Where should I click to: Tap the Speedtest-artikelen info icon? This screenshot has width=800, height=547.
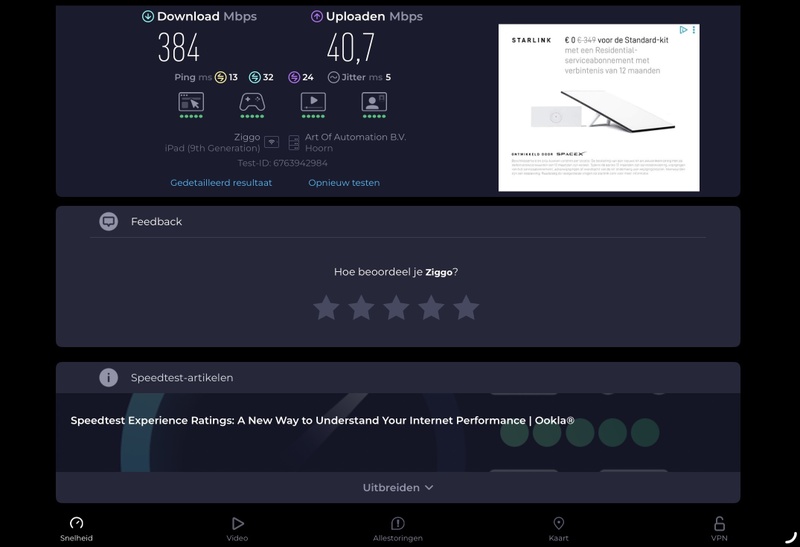(x=108, y=378)
